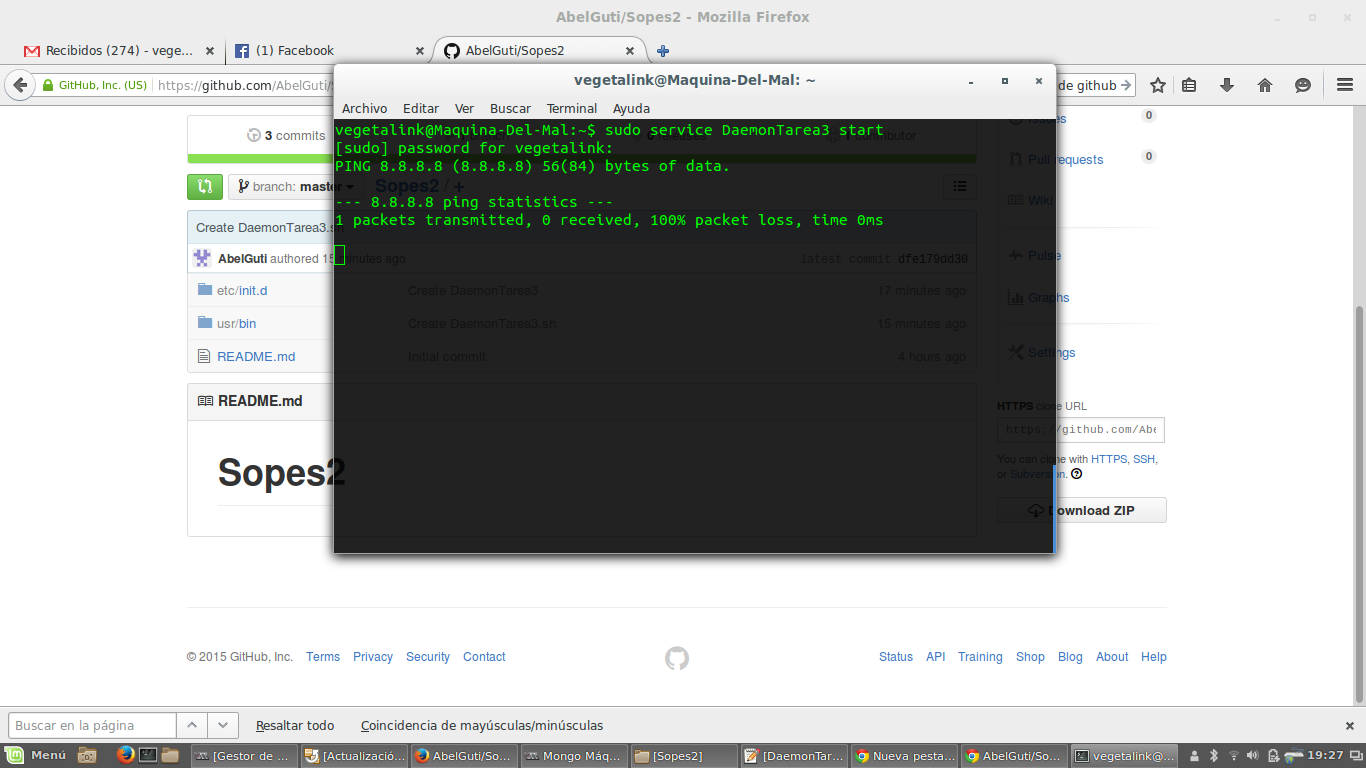Open the usr/bin folder link
Screen dimensions: 1366x768
point(236,324)
